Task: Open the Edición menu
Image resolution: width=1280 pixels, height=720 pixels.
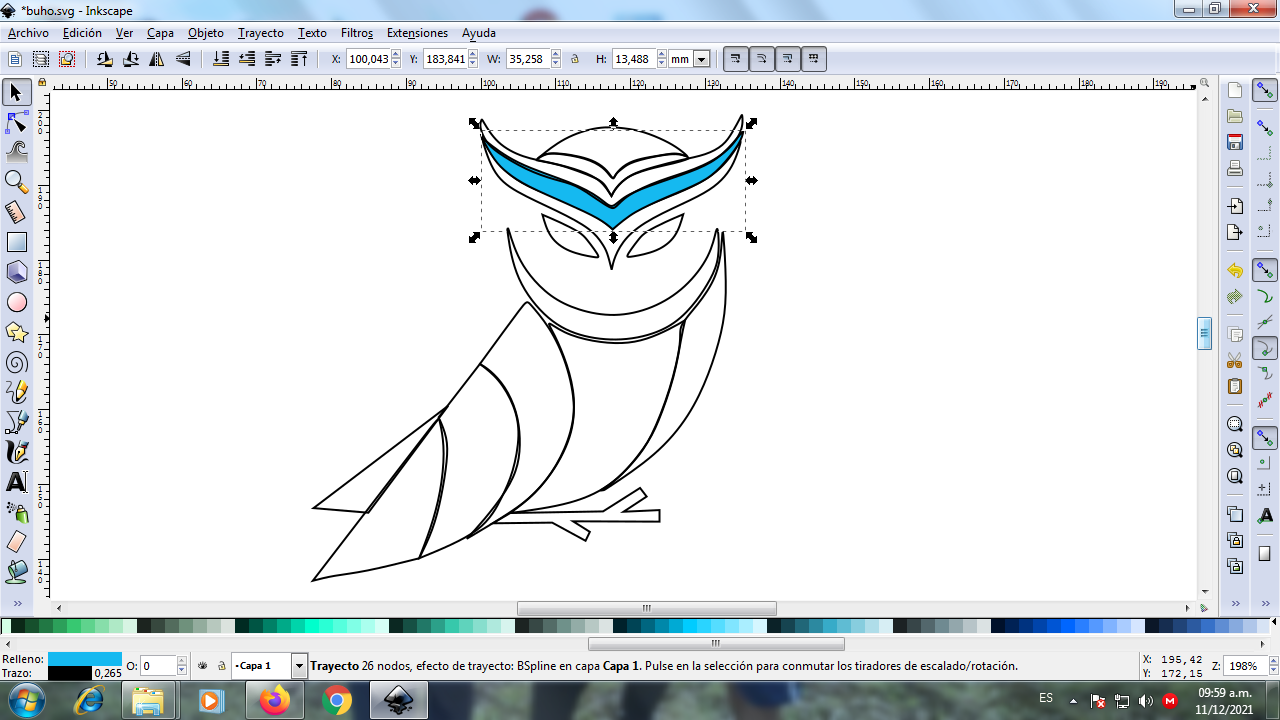Action: tap(82, 33)
